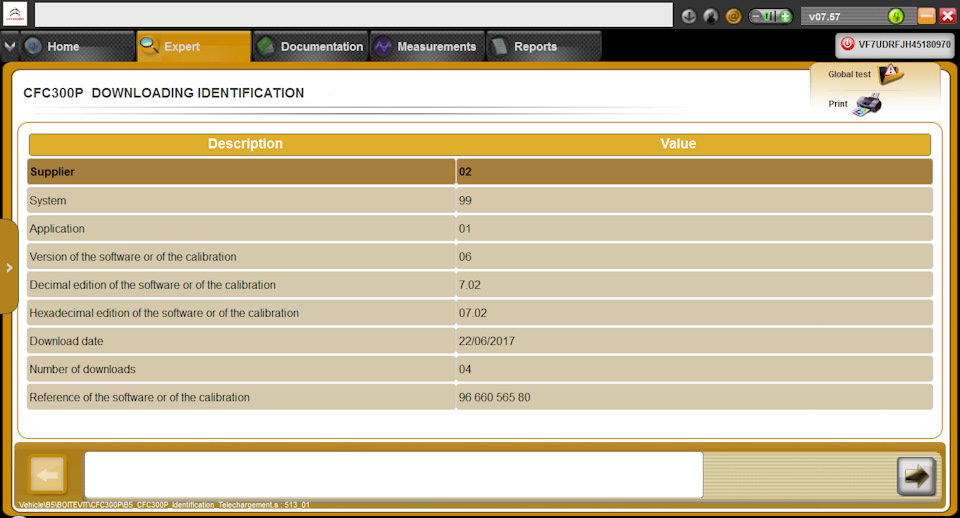Open the Home tab
Screen dimensions: 960x518
pos(77,47)
